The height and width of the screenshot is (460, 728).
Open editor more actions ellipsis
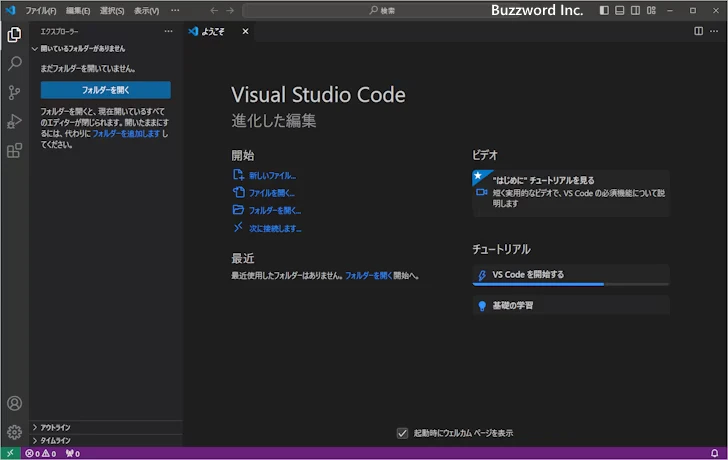(x=714, y=31)
